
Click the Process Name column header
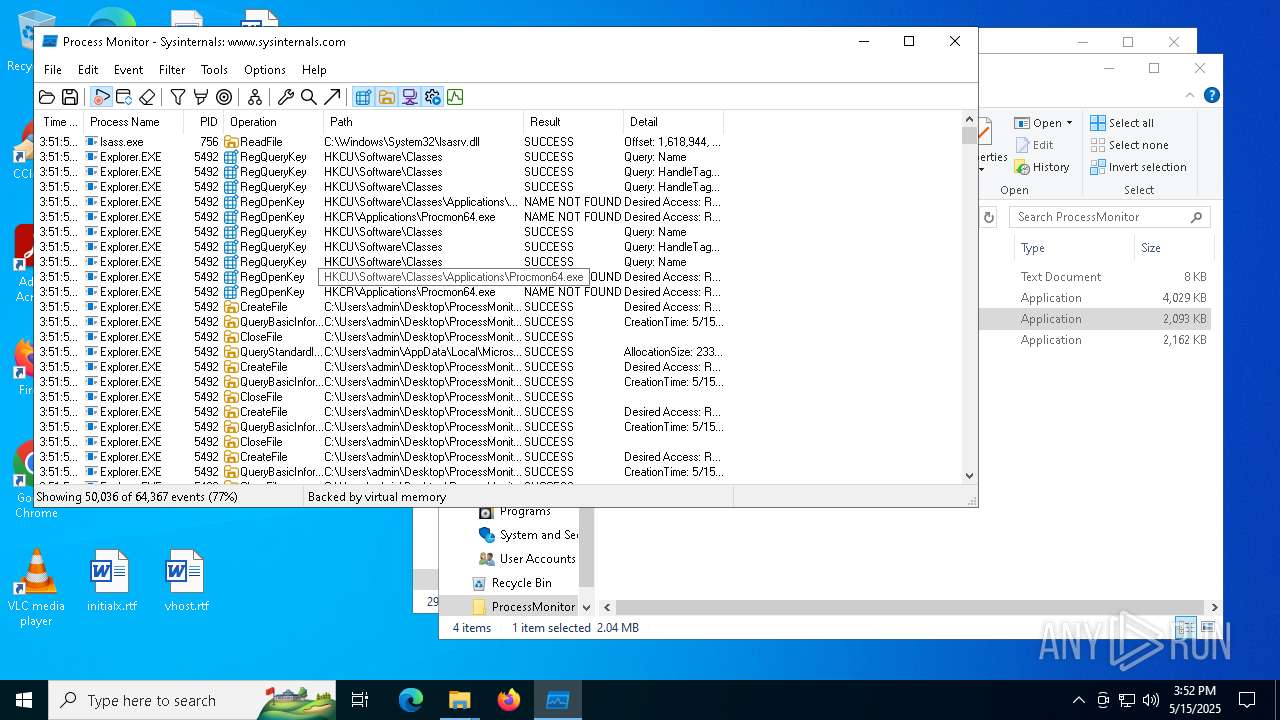click(134, 122)
